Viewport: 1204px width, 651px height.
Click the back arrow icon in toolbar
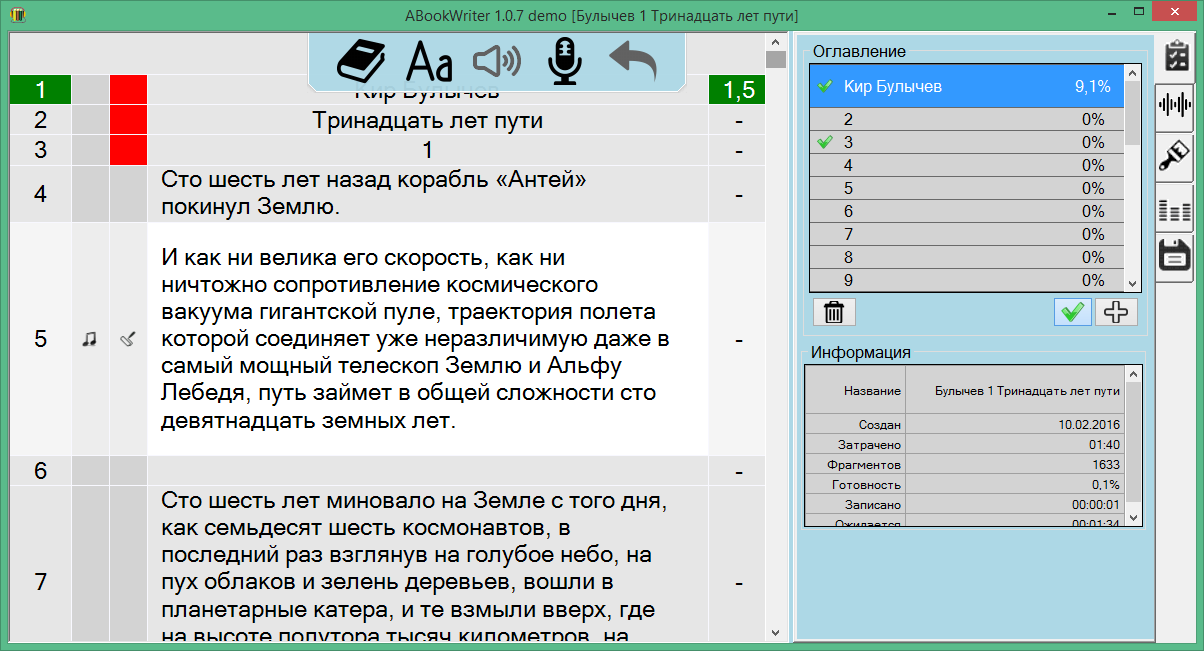coord(633,61)
